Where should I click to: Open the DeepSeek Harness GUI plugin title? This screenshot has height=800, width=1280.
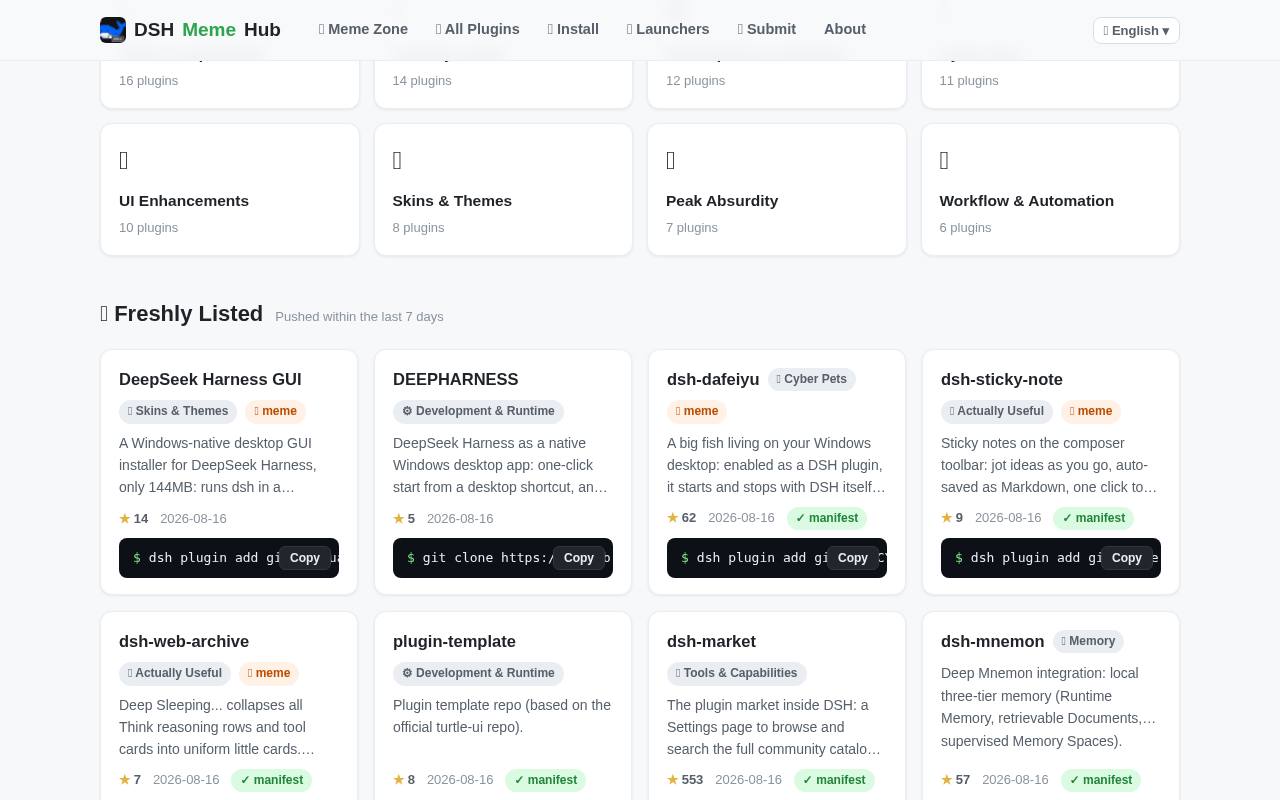pos(210,380)
